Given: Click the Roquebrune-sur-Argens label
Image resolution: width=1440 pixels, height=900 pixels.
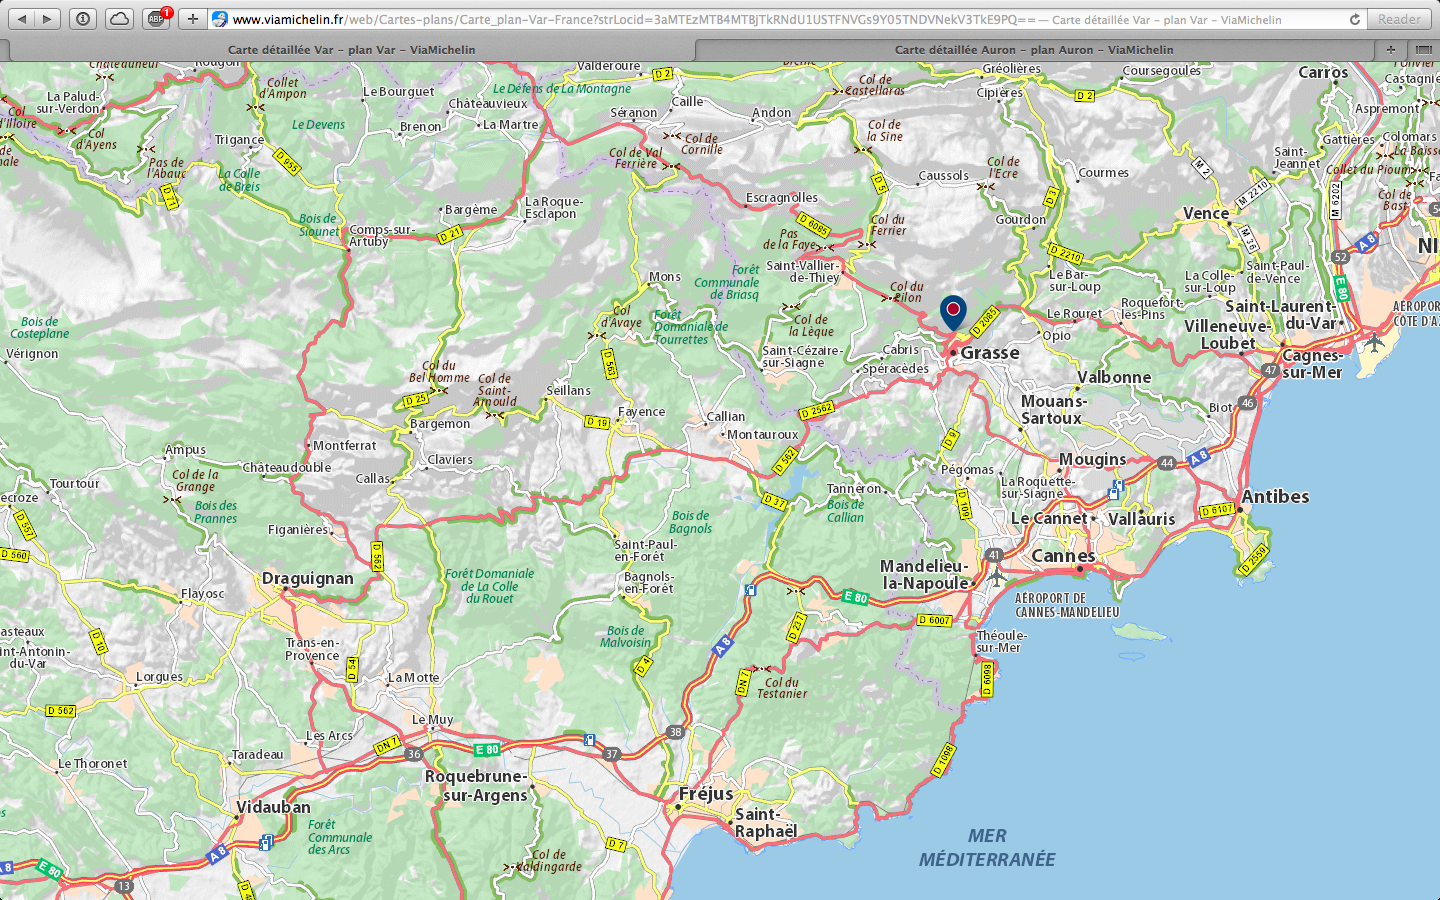Looking at the screenshot, I should point(476,786).
